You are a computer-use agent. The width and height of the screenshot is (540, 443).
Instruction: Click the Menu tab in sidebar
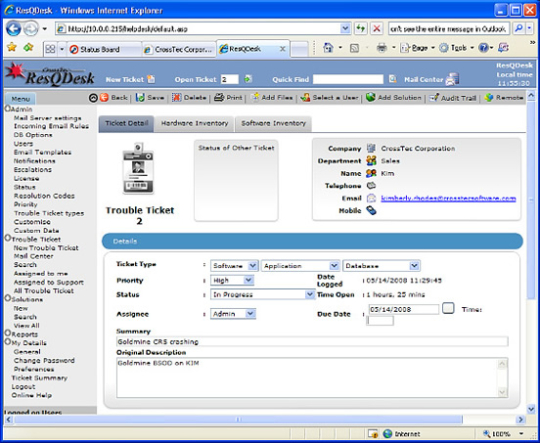point(20,99)
